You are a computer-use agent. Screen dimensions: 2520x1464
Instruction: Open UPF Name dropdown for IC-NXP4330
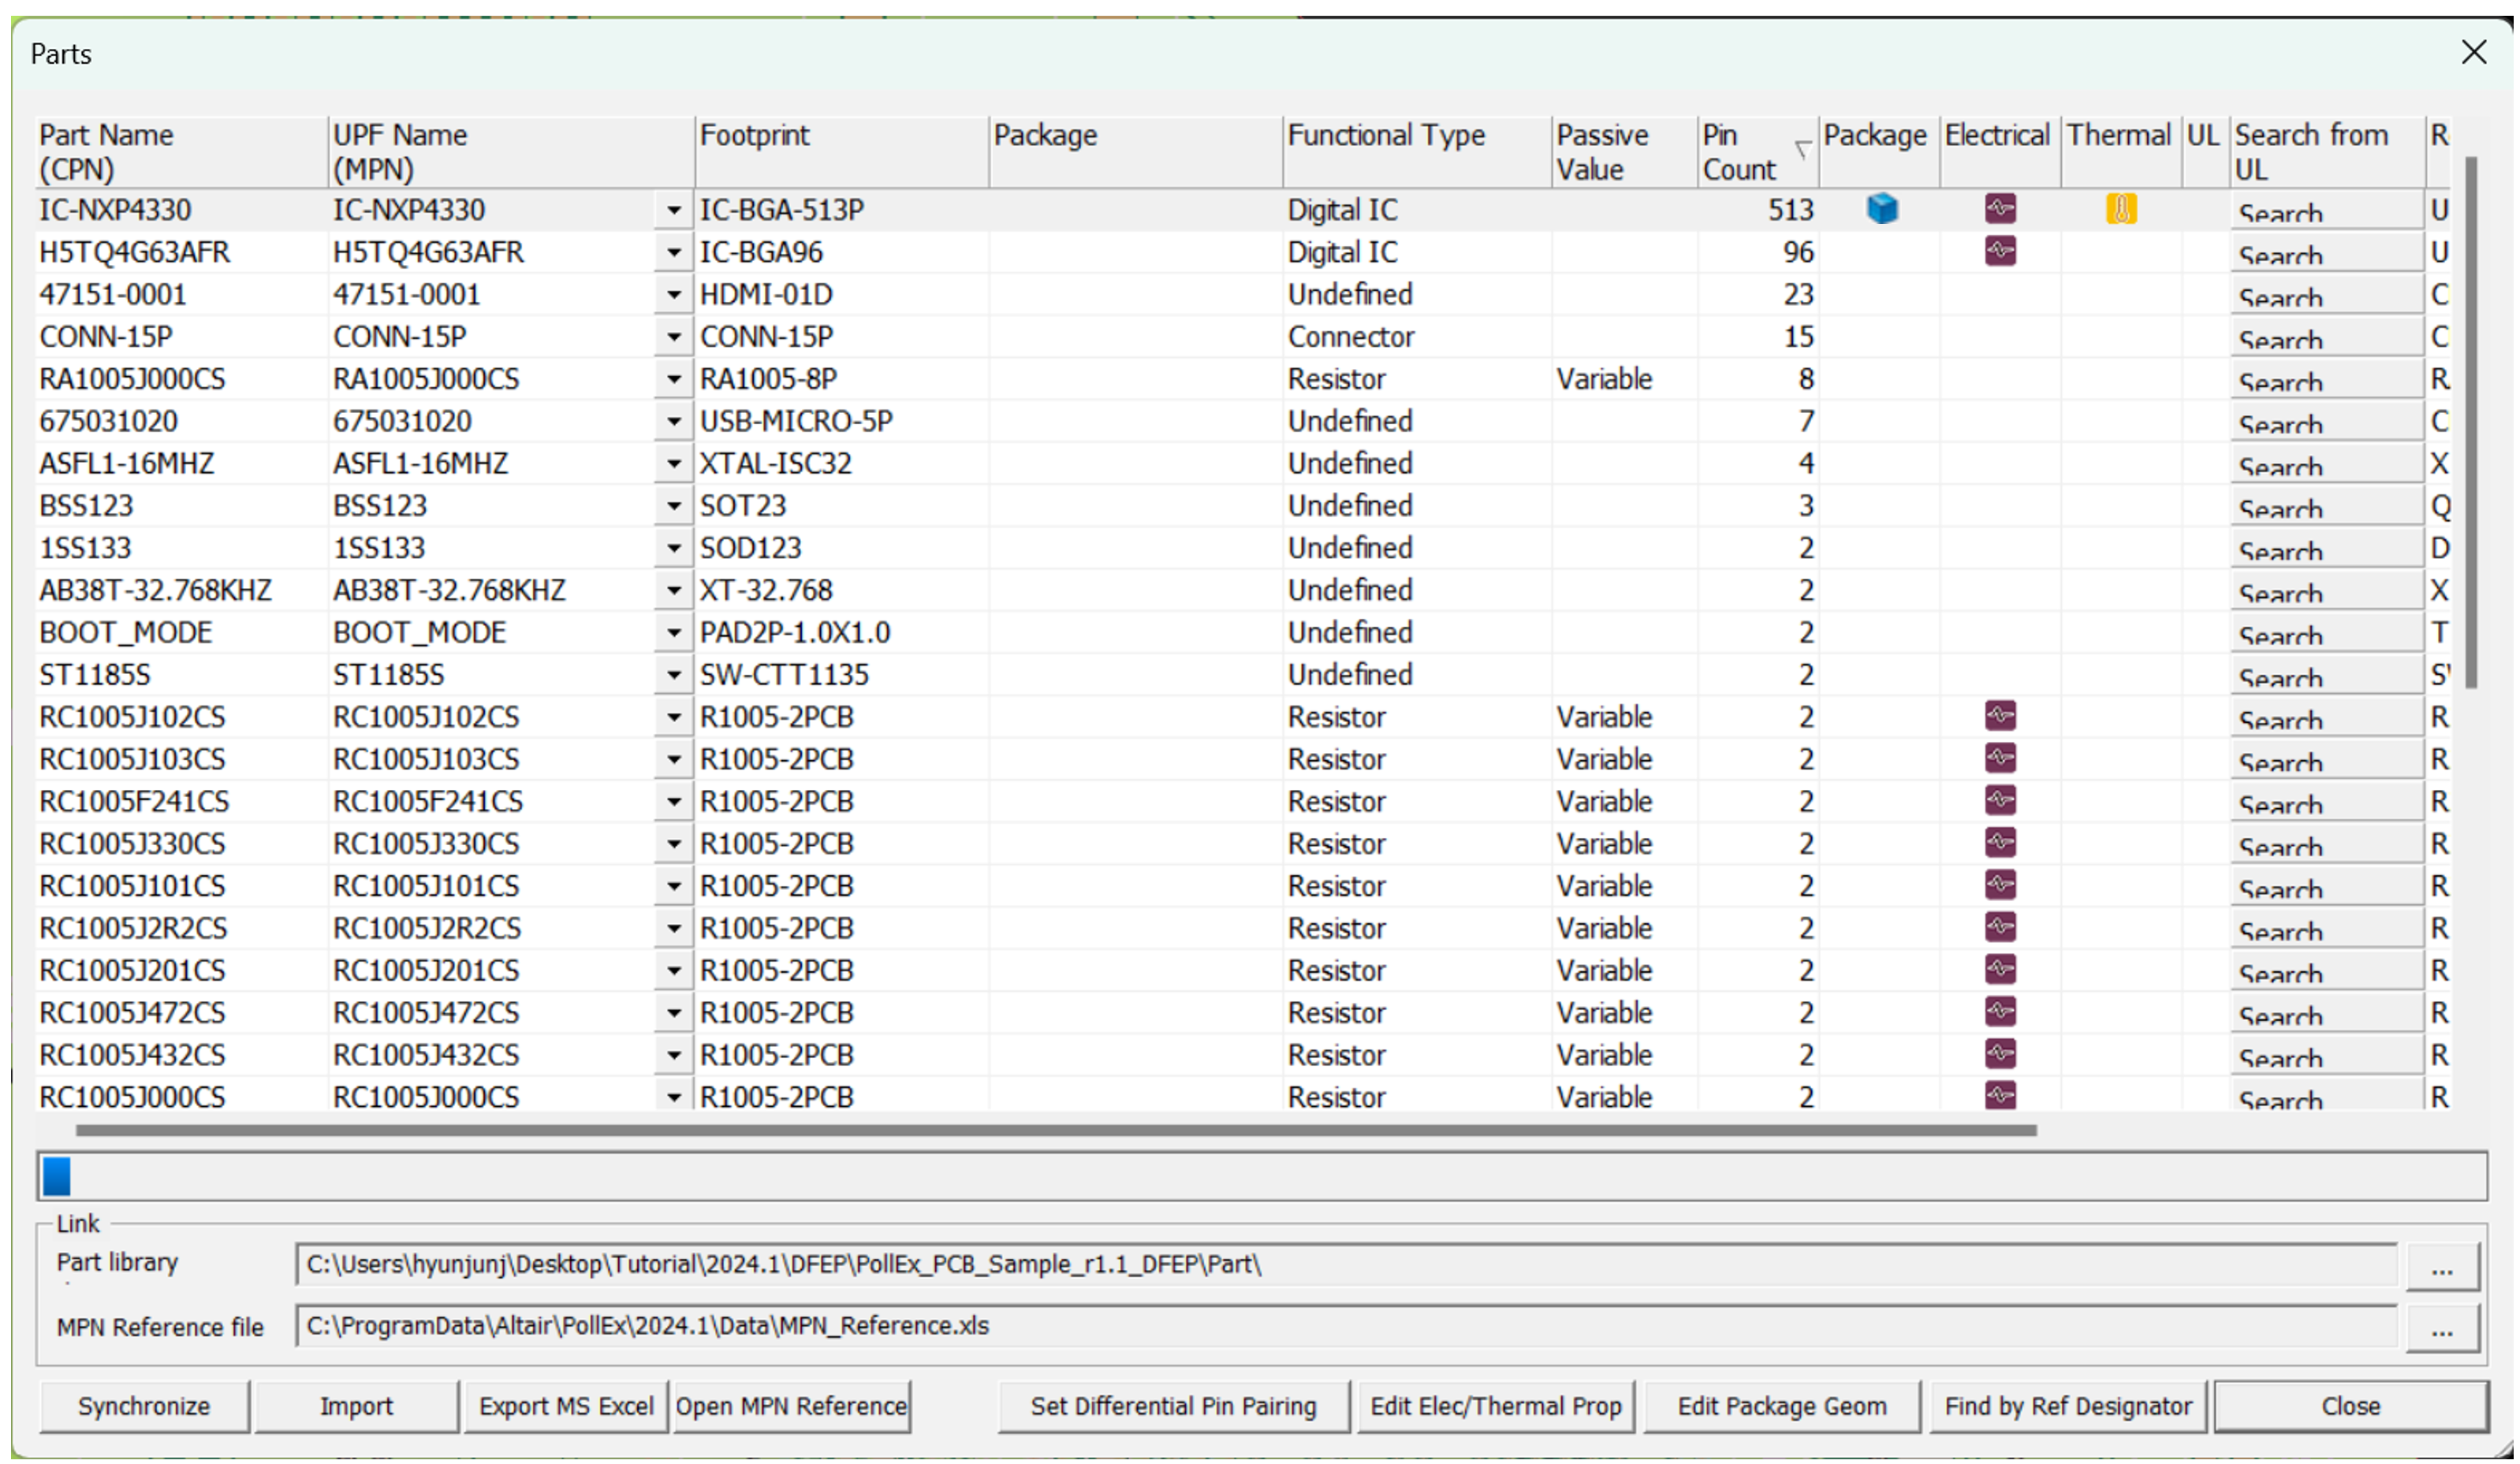click(x=673, y=210)
